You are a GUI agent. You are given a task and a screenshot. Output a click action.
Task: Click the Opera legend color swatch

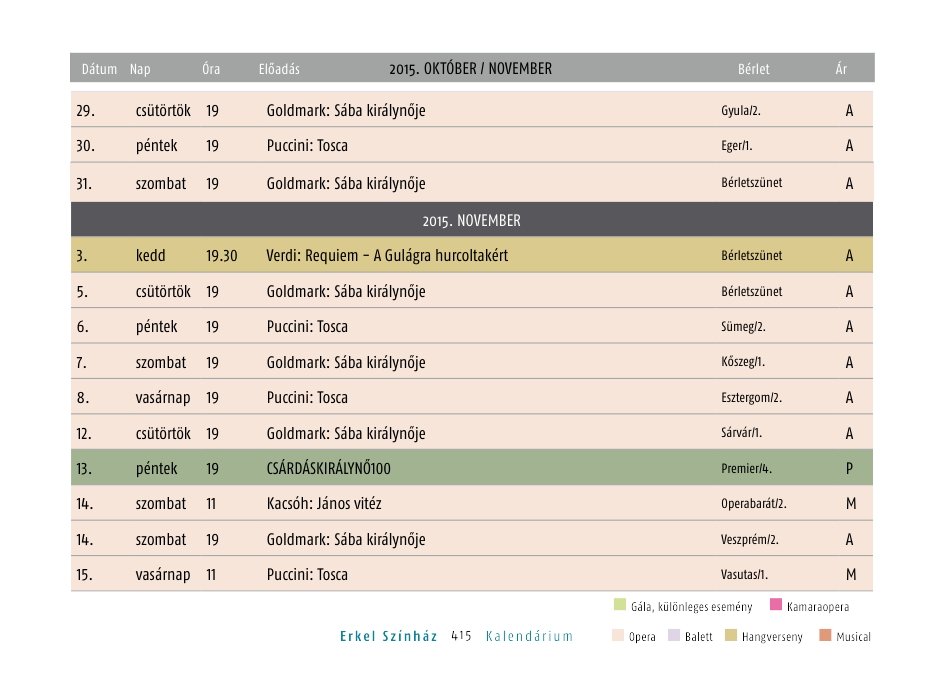click(x=618, y=635)
